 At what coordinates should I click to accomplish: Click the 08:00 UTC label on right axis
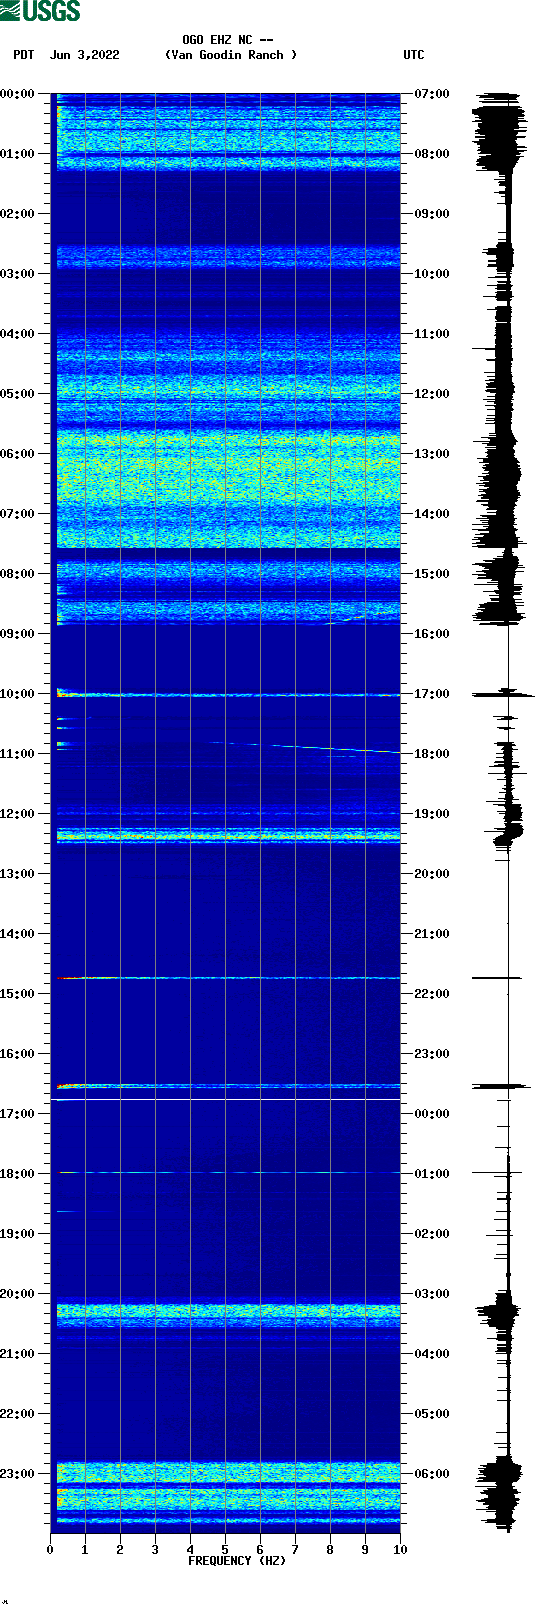(432, 154)
